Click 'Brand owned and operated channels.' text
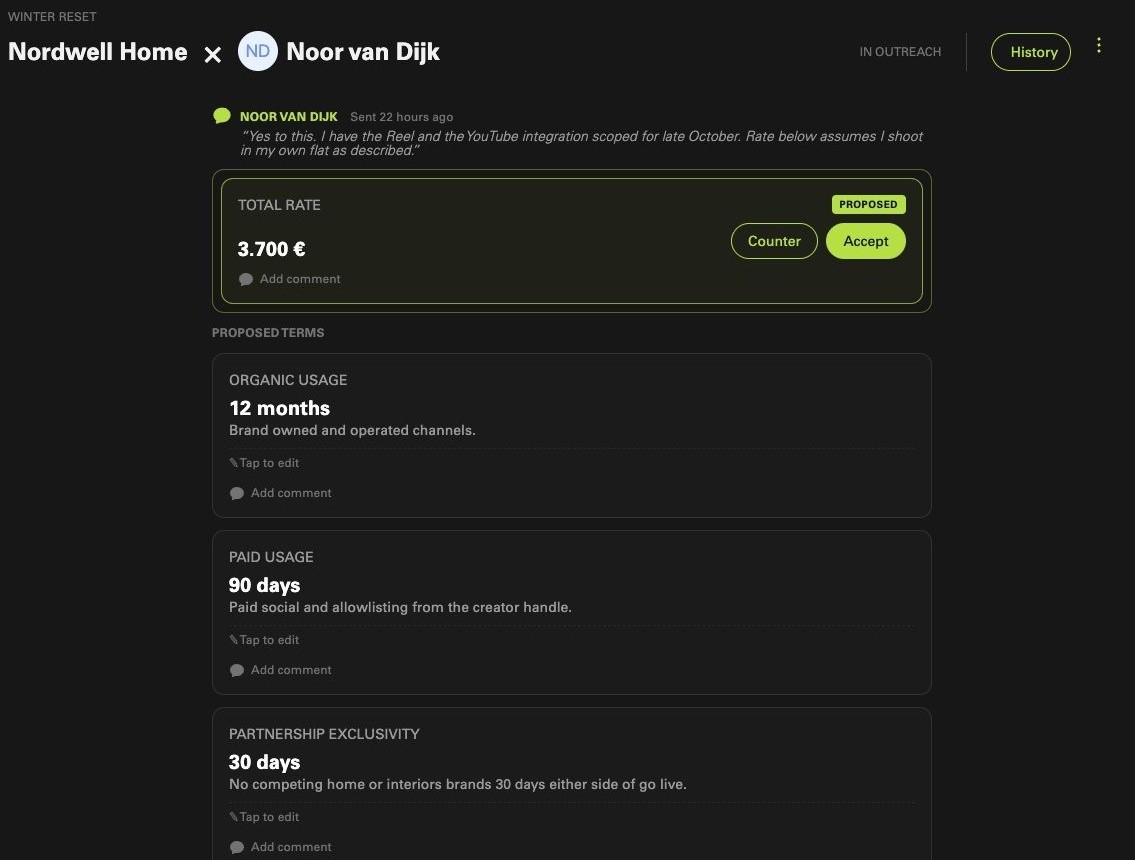Image resolution: width=1135 pixels, height=860 pixels. [x=353, y=430]
